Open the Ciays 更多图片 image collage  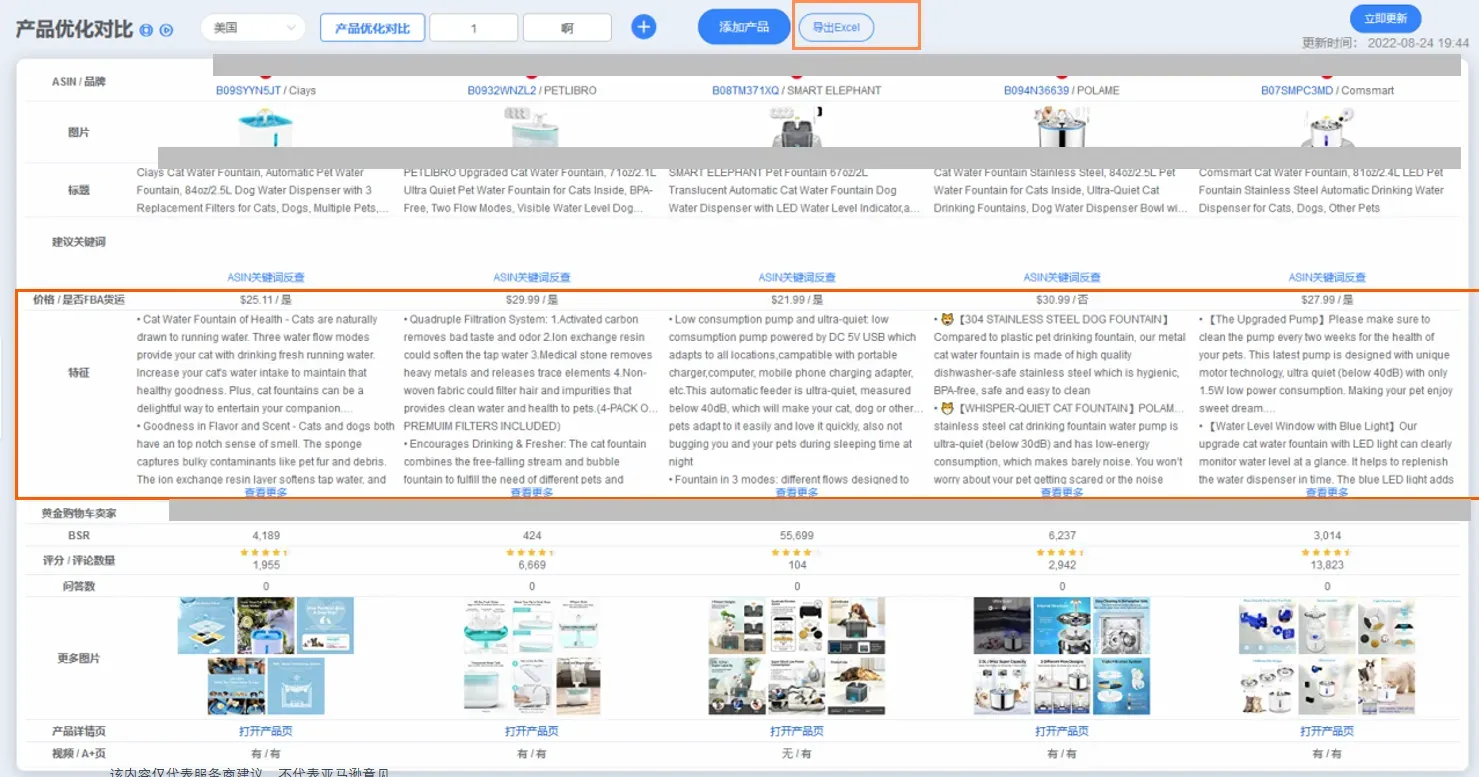coord(266,656)
